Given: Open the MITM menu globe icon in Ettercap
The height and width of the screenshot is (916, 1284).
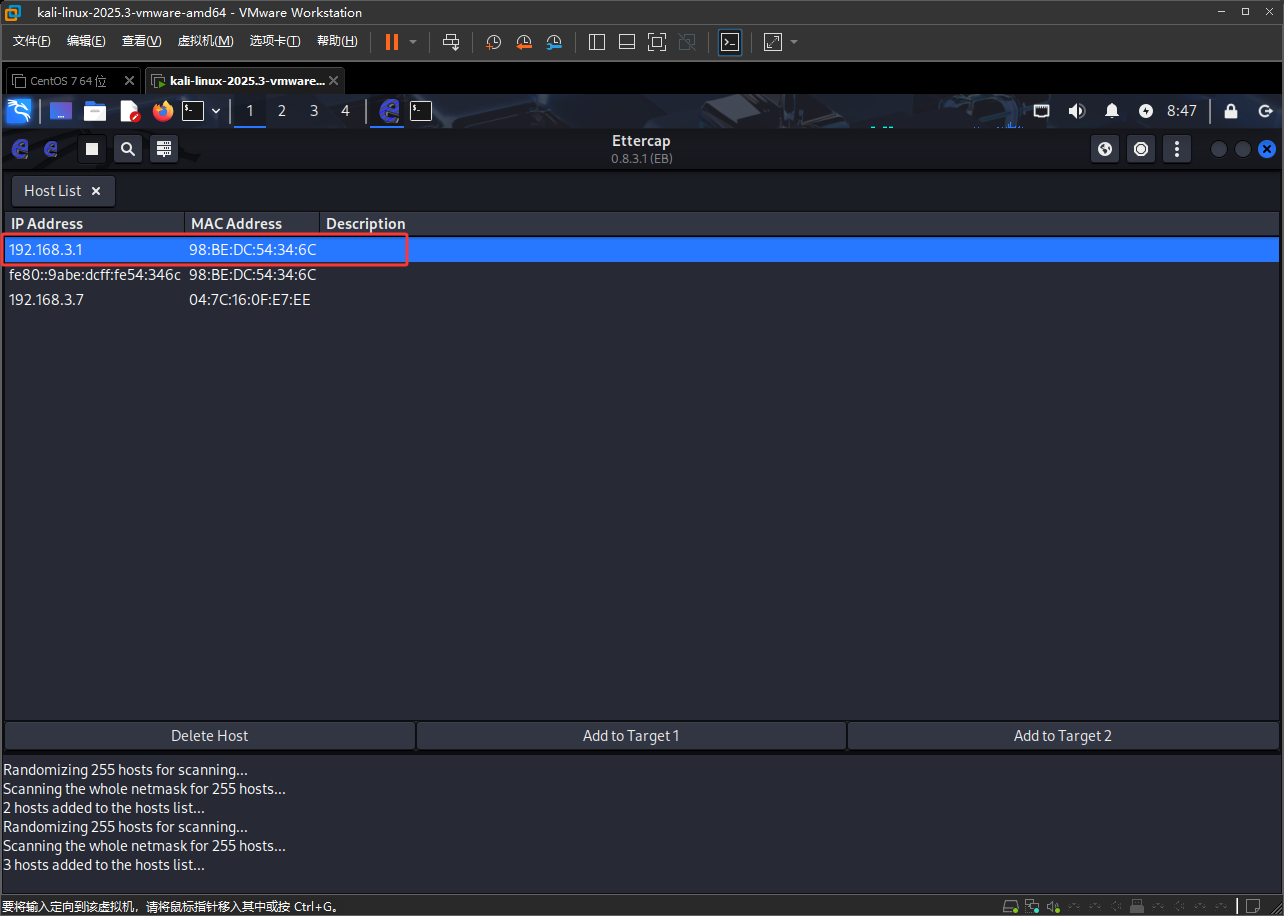Looking at the screenshot, I should click(x=1105, y=149).
